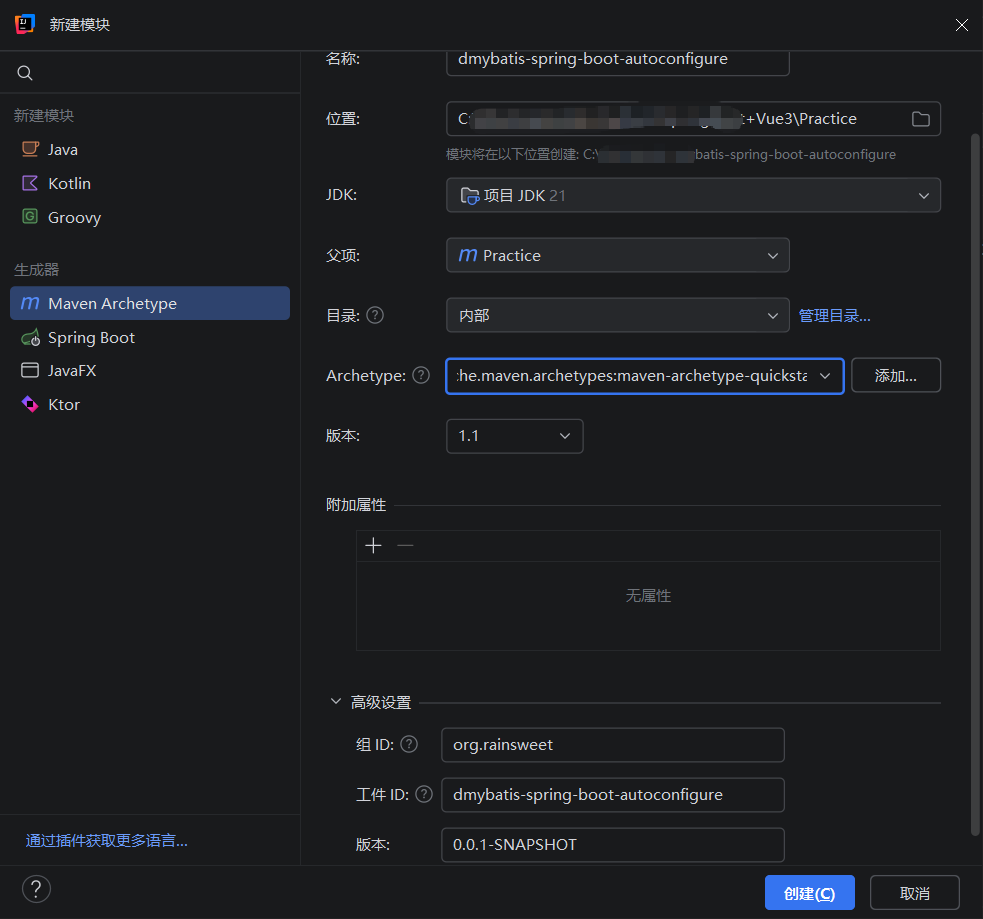Select the Java module type
This screenshot has height=919, width=983.
pos(150,150)
